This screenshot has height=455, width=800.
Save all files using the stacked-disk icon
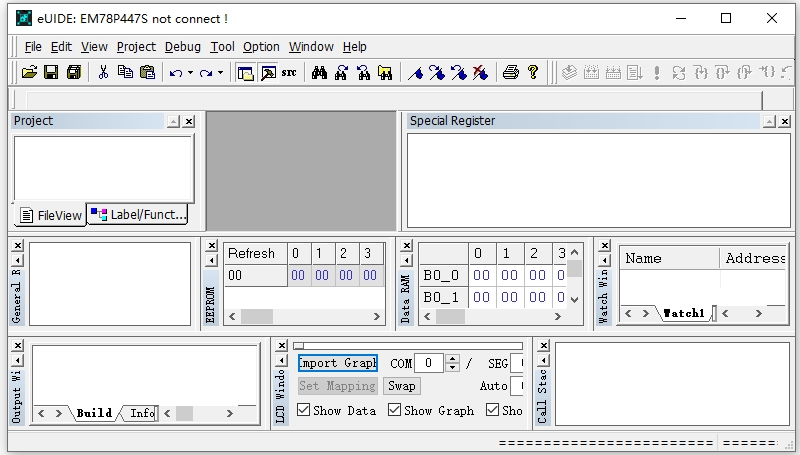(74, 72)
